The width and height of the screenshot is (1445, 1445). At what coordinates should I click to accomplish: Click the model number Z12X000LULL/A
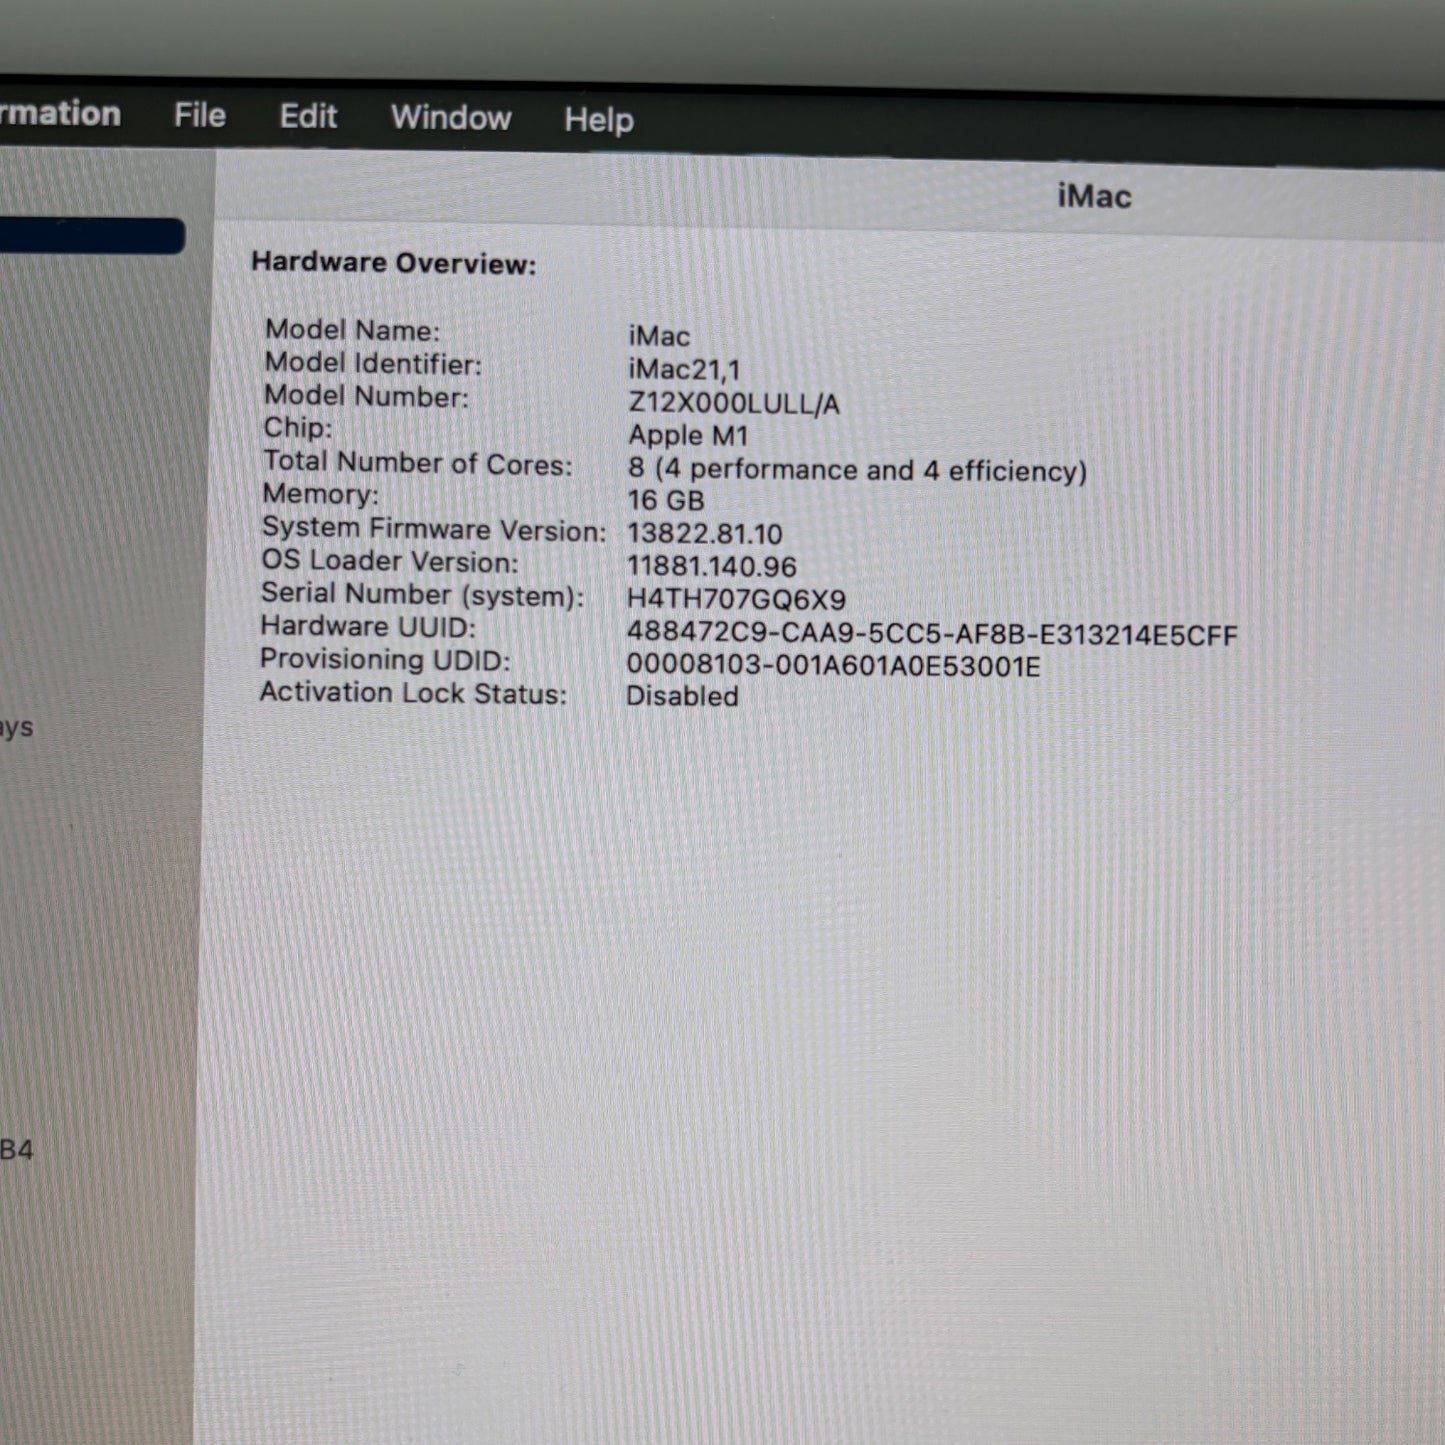coord(733,404)
